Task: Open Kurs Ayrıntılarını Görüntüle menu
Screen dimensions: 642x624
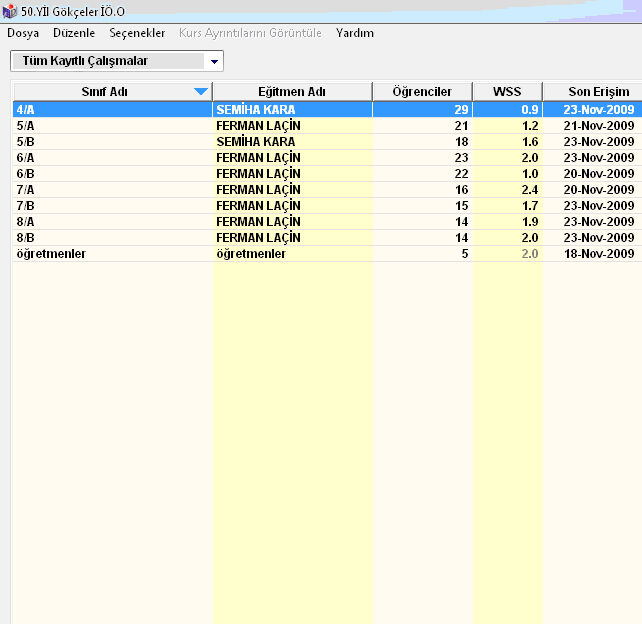Action: [250, 33]
